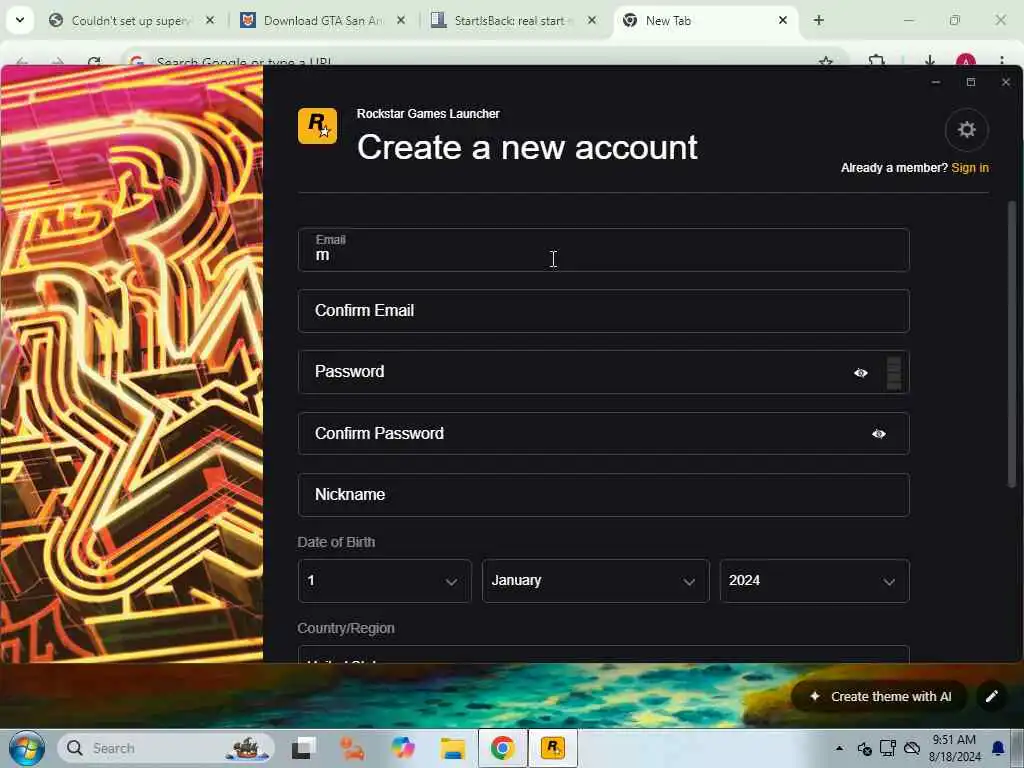Close the StartIsBack tab
1024x768 pixels.
(x=592, y=20)
